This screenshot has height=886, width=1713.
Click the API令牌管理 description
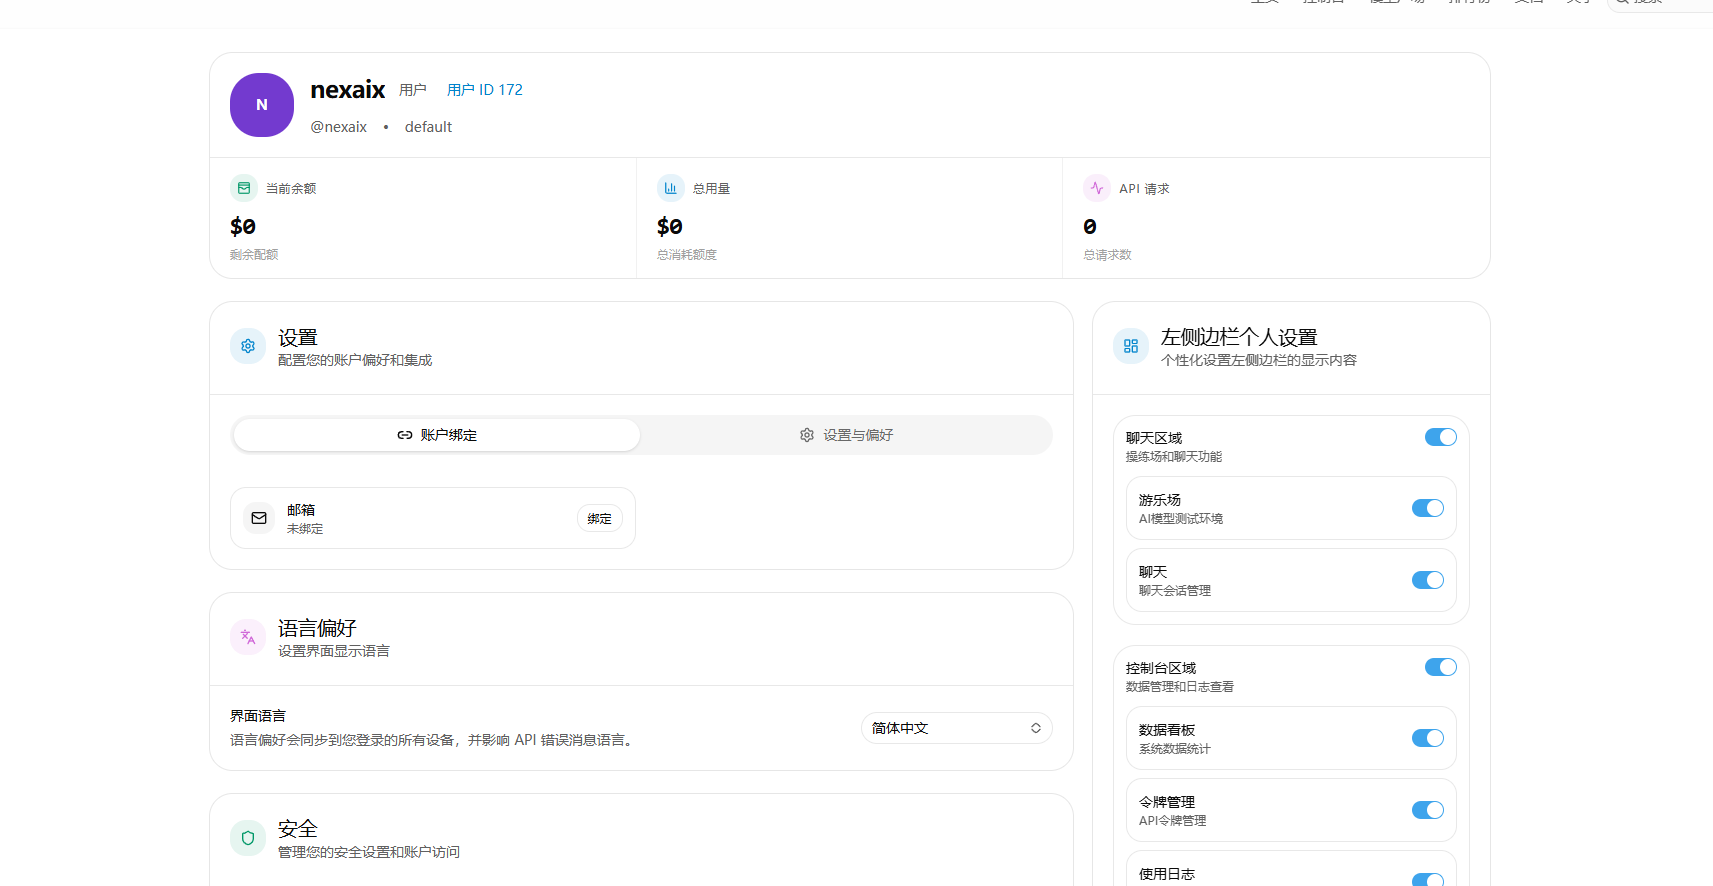1173,821
